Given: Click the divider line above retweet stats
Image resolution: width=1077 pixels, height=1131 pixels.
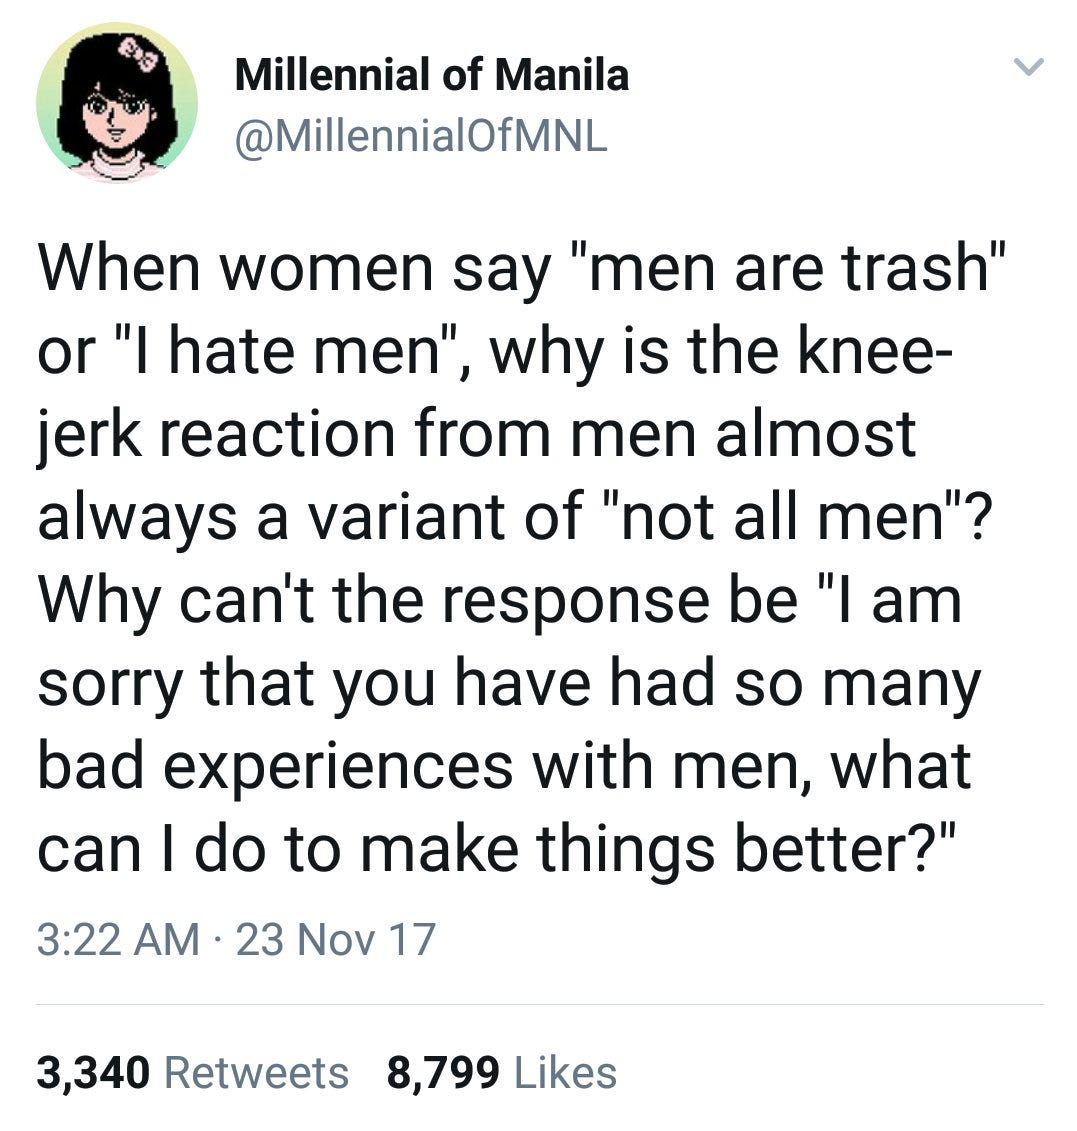Looking at the screenshot, I should [x=538, y=1003].
